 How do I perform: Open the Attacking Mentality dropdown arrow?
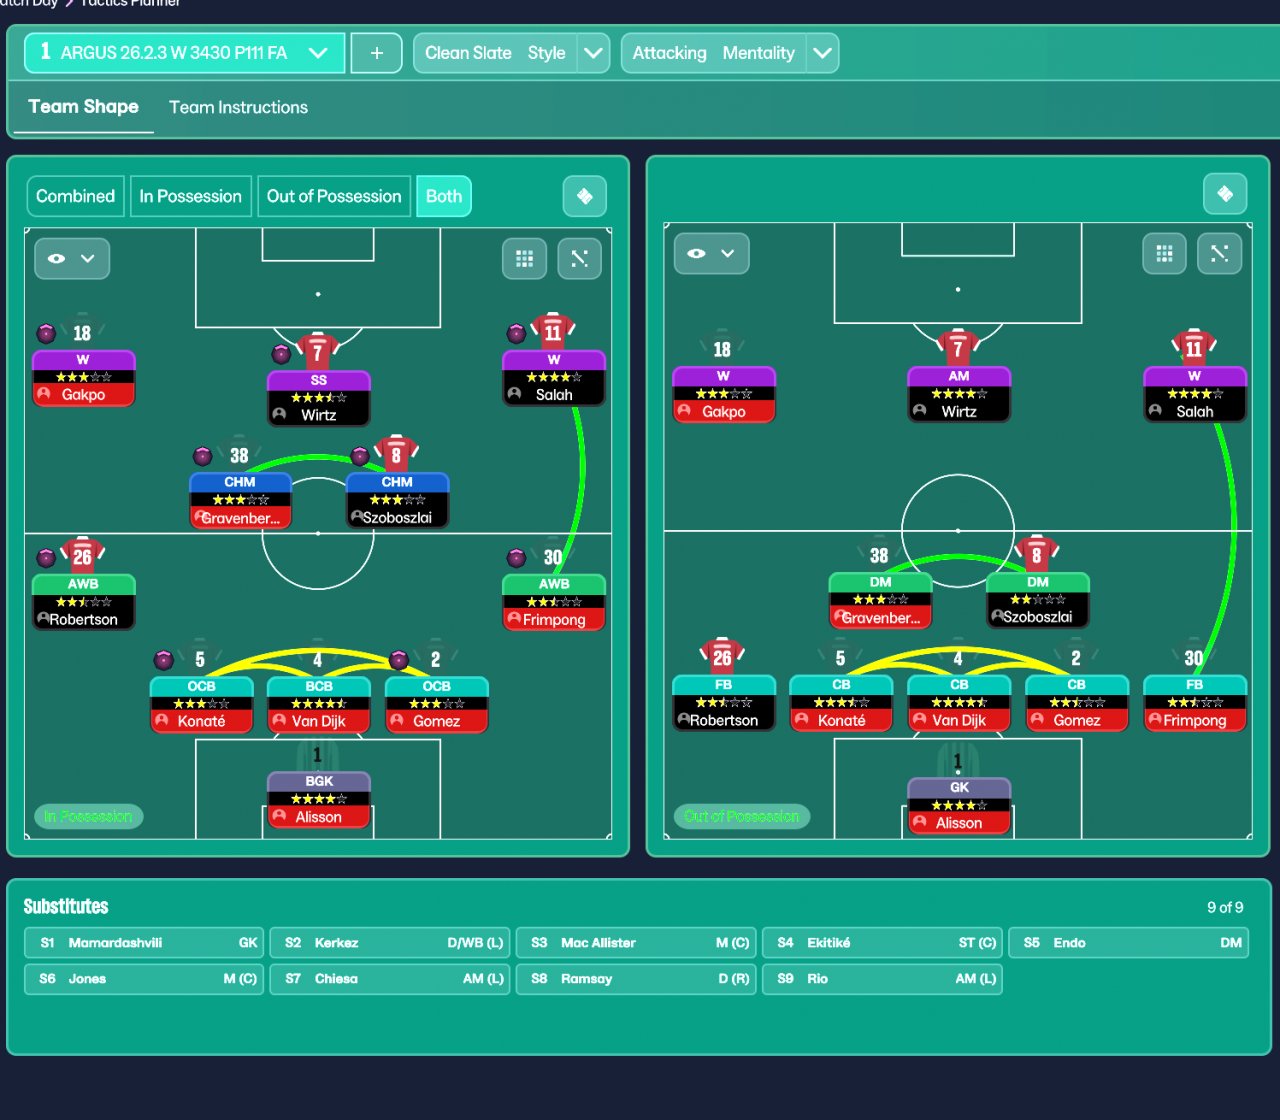point(823,53)
